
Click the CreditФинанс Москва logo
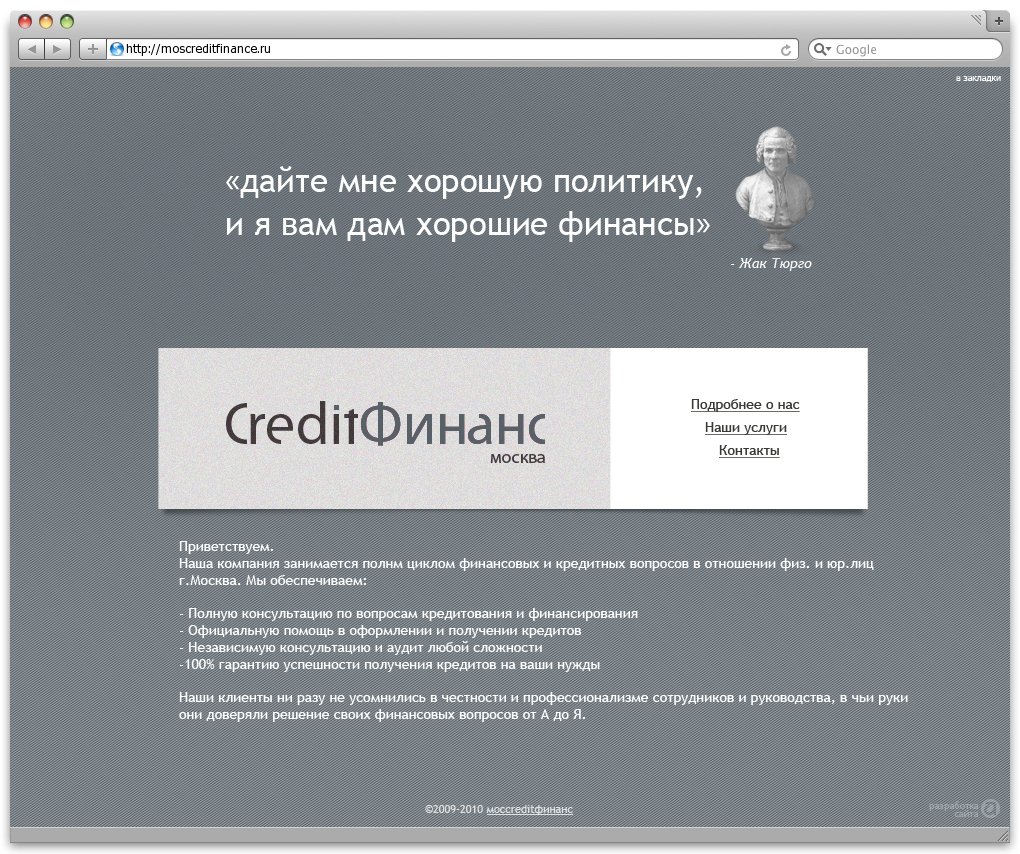point(385,430)
